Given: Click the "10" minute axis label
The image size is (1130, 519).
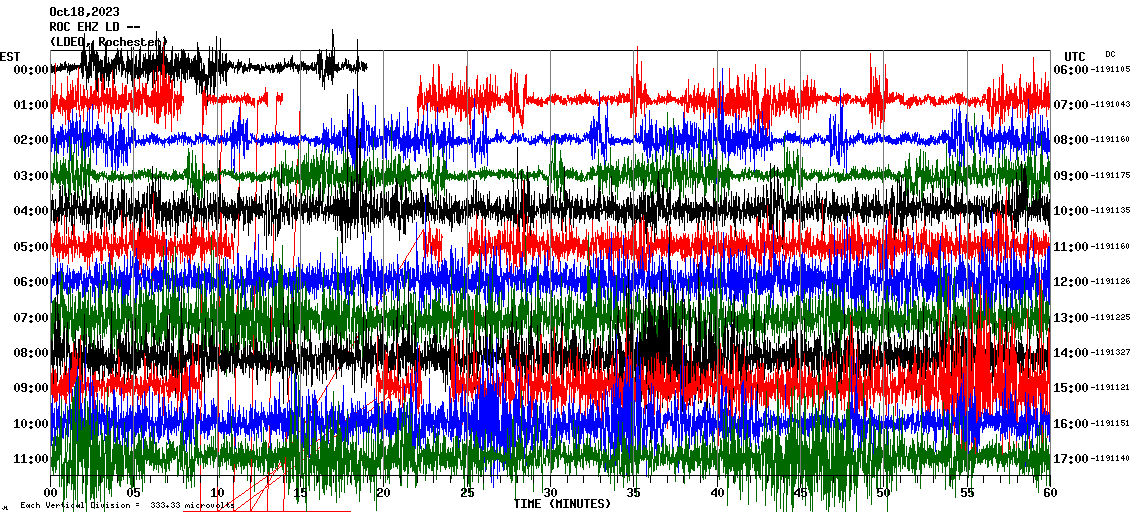Looking at the screenshot, I should pyautogui.click(x=217, y=493).
